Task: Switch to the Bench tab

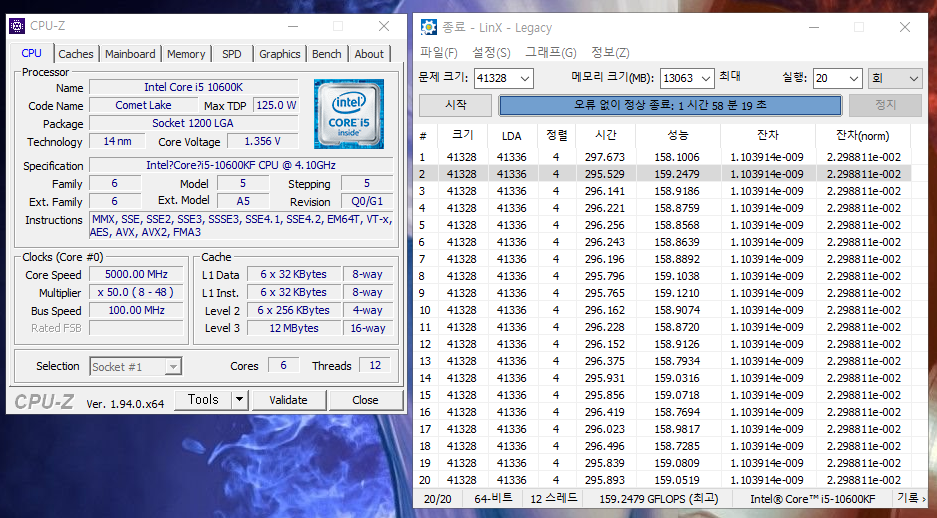Action: 327,54
